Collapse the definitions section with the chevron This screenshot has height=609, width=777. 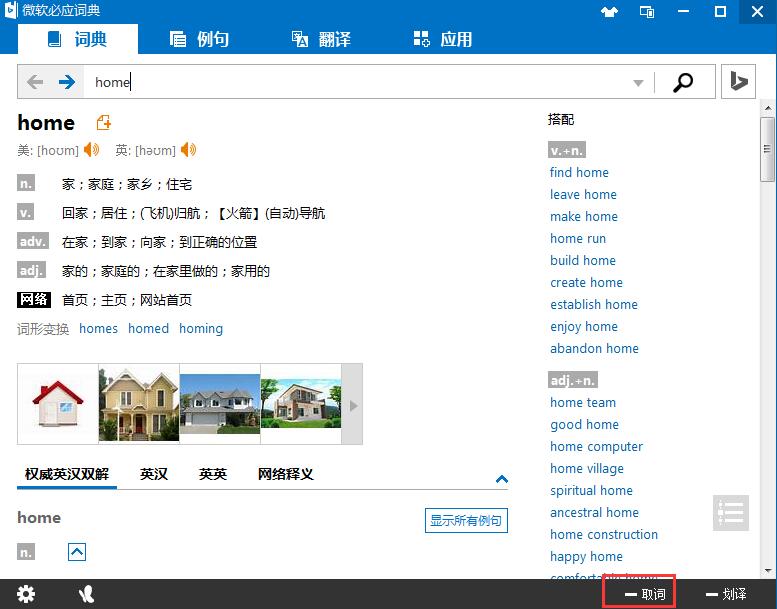(x=502, y=479)
